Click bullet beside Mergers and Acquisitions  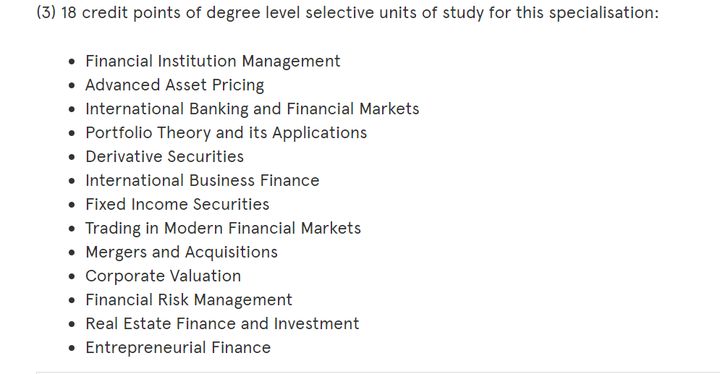(x=71, y=253)
